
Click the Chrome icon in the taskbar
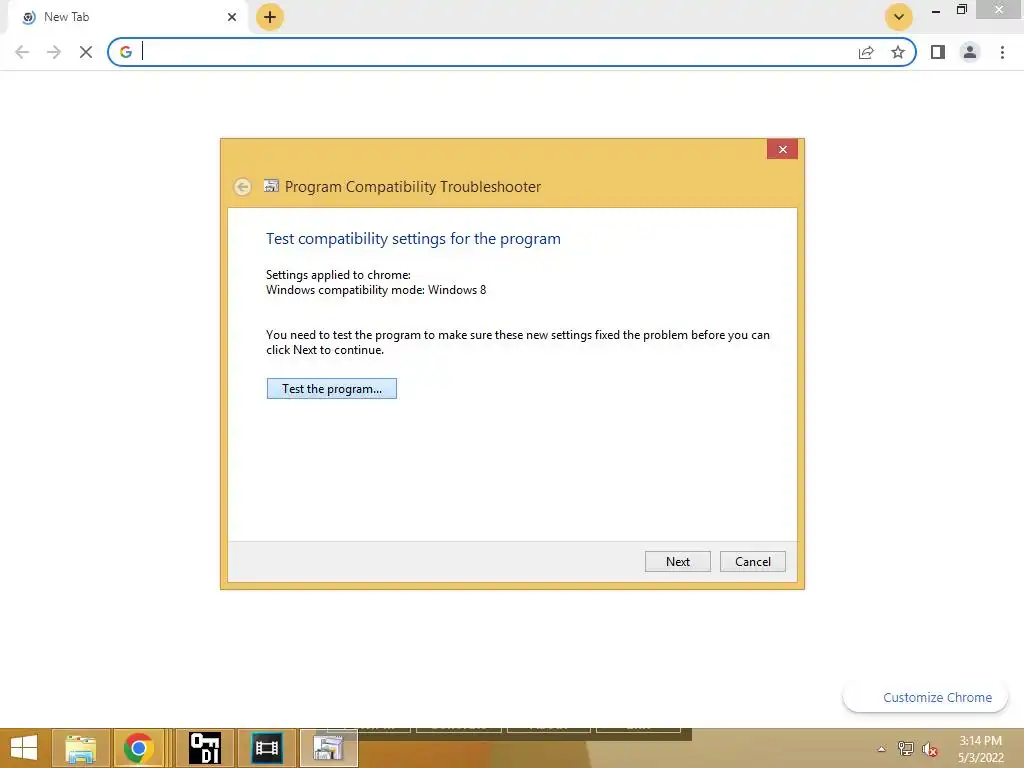138,748
